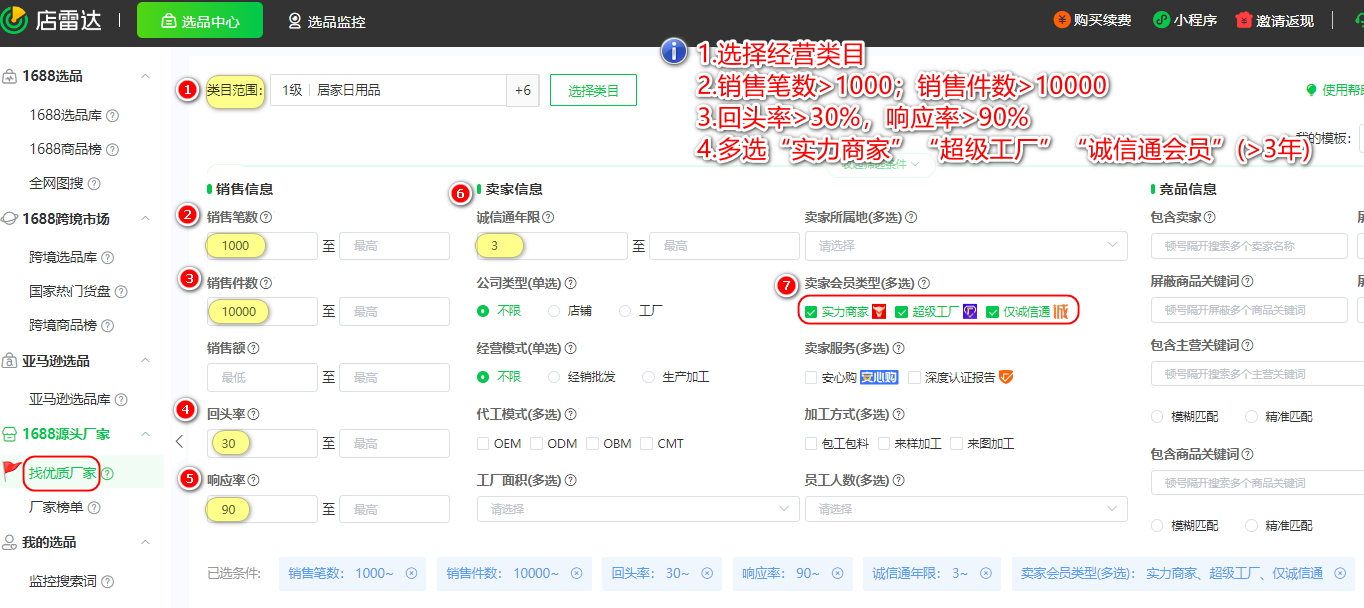The width and height of the screenshot is (1364, 608).
Task: Click the 选择类目 button
Action: pos(593,90)
